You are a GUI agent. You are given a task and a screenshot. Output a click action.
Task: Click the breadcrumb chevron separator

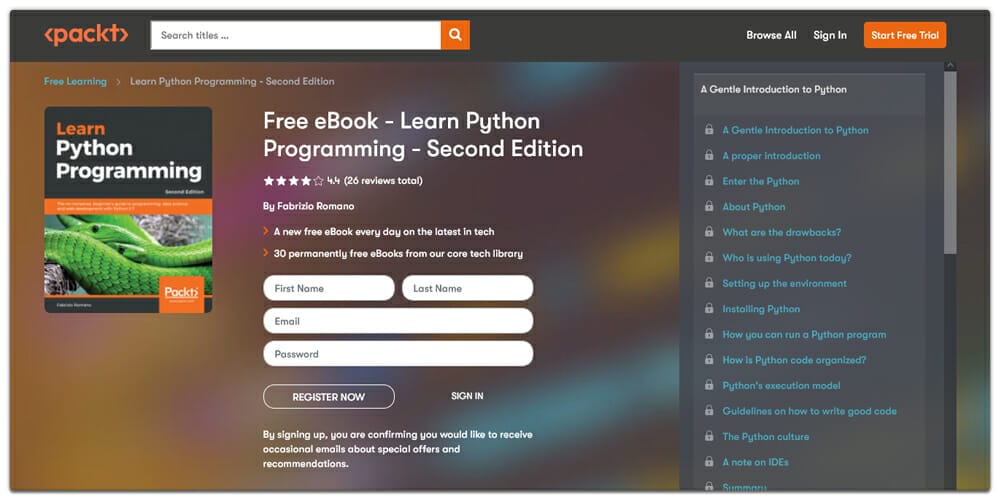pyautogui.click(x=119, y=82)
